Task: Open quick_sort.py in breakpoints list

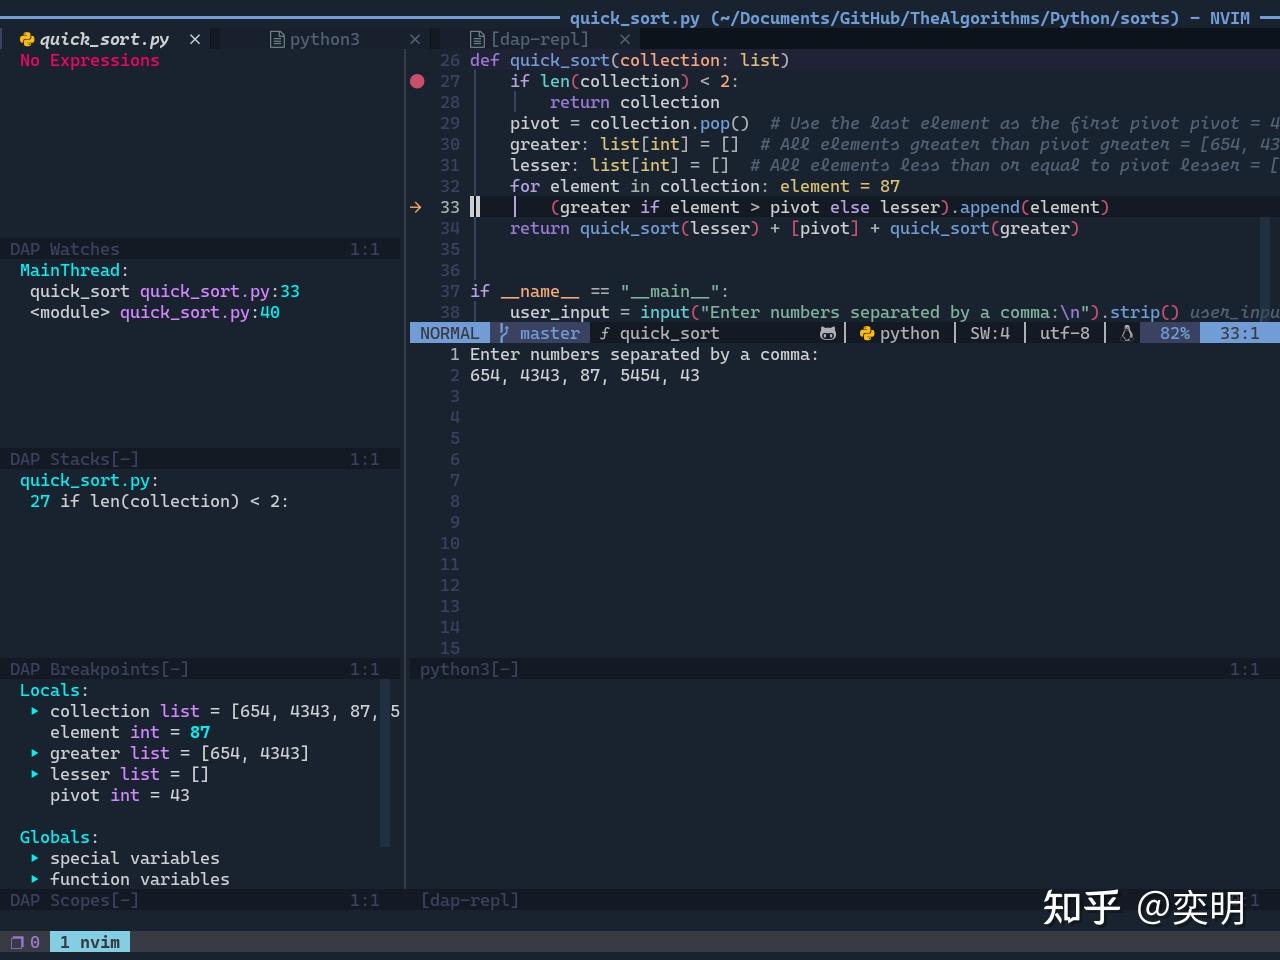Action: [89, 480]
